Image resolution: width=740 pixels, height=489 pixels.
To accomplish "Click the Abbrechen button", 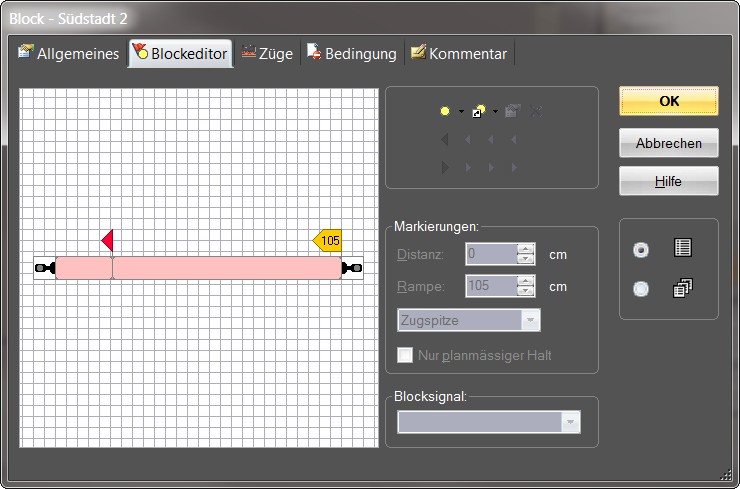I will [669, 143].
